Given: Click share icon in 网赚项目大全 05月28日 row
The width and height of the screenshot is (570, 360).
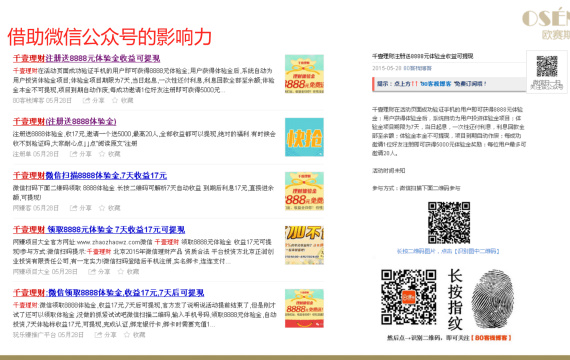Looking at the screenshot, I should click(x=92, y=272).
